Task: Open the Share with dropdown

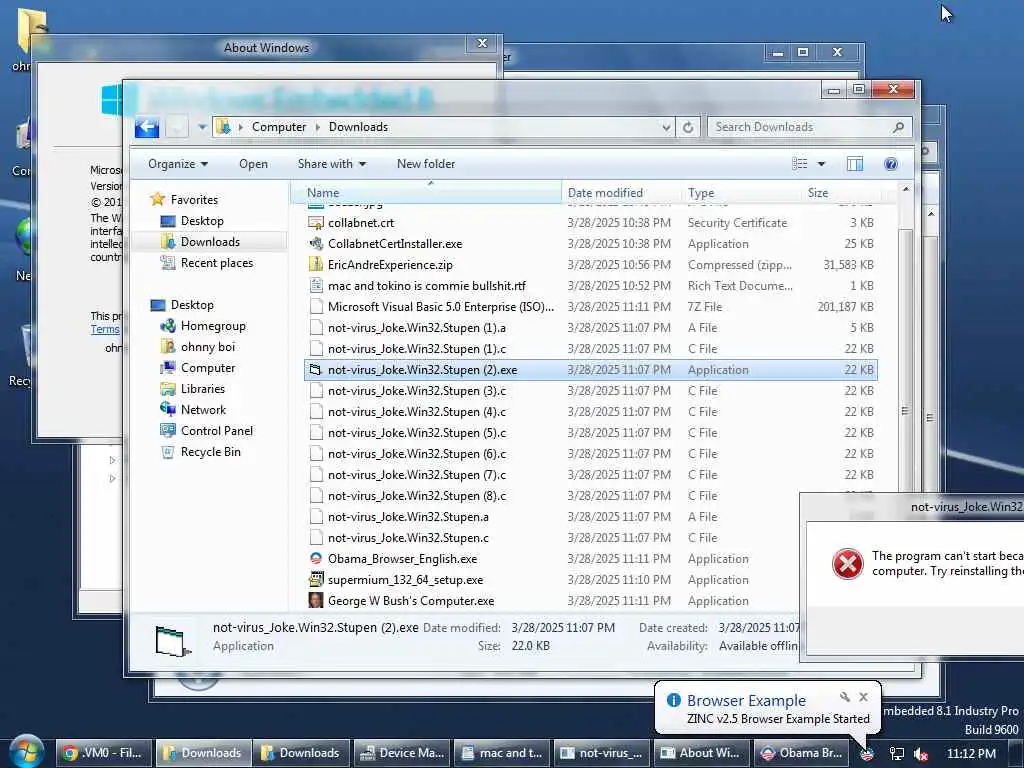Action: 332,164
